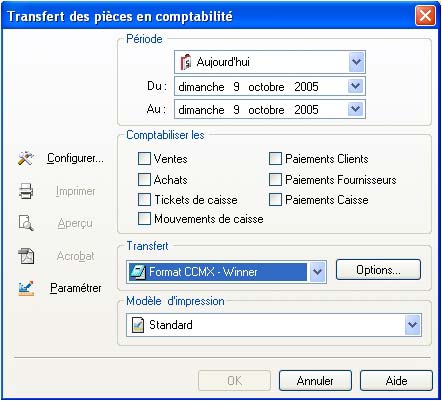Click the Aperçu magnifier preview icon
The height and width of the screenshot is (401, 442).
tap(26, 223)
